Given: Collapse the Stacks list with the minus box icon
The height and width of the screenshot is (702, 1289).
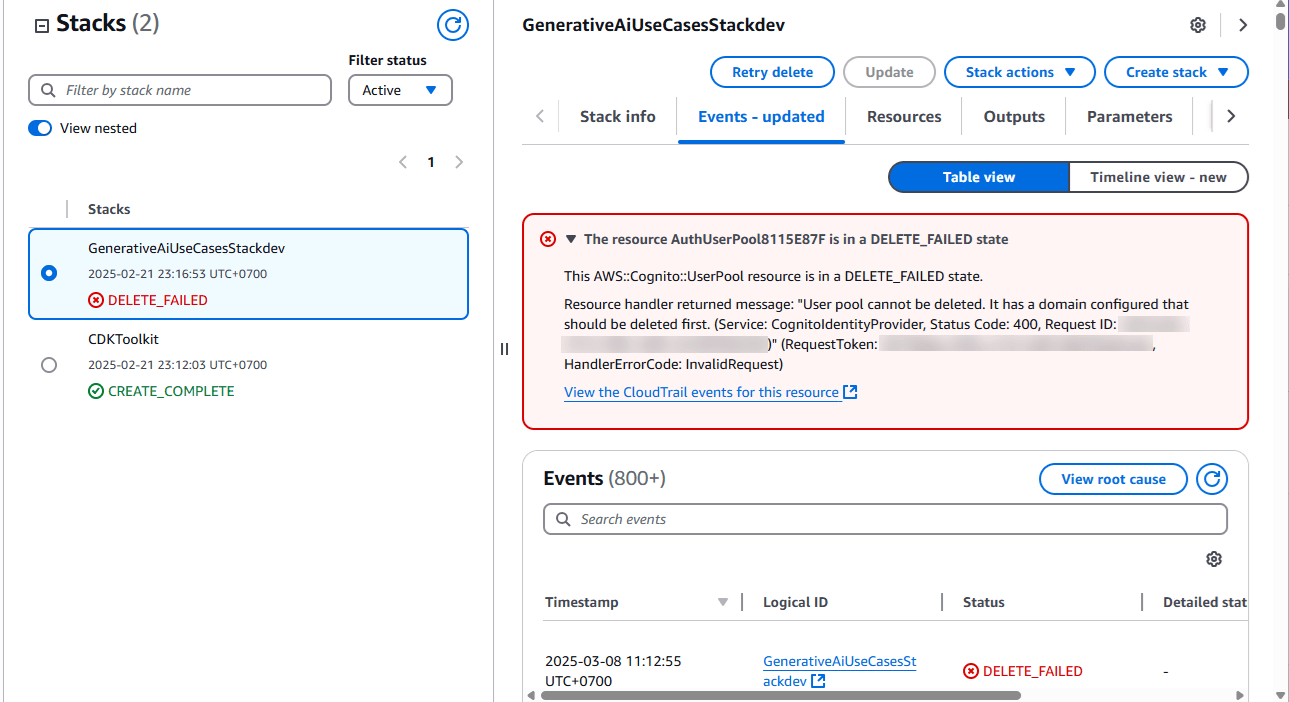Looking at the screenshot, I should point(42,27).
